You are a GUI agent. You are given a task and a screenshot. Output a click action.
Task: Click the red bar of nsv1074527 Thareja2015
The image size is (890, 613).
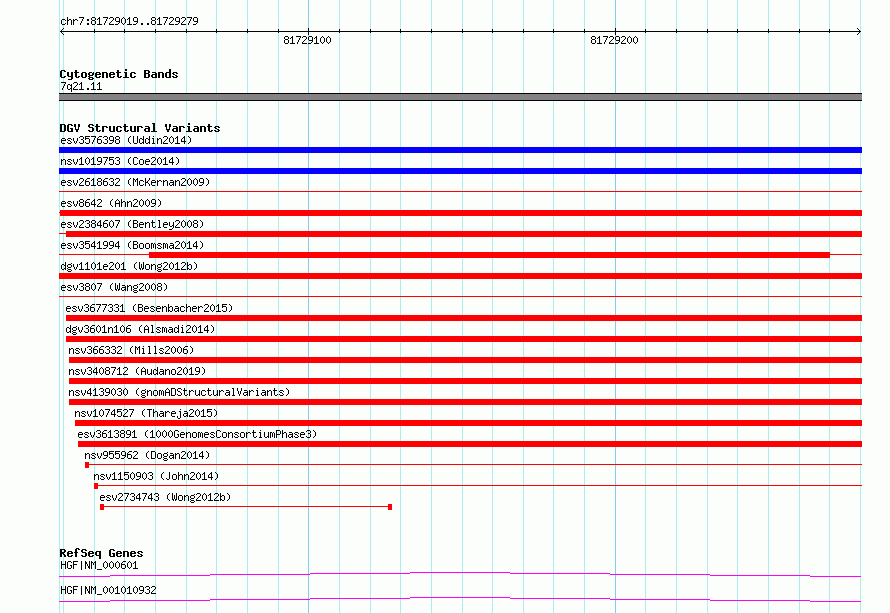[468, 423]
